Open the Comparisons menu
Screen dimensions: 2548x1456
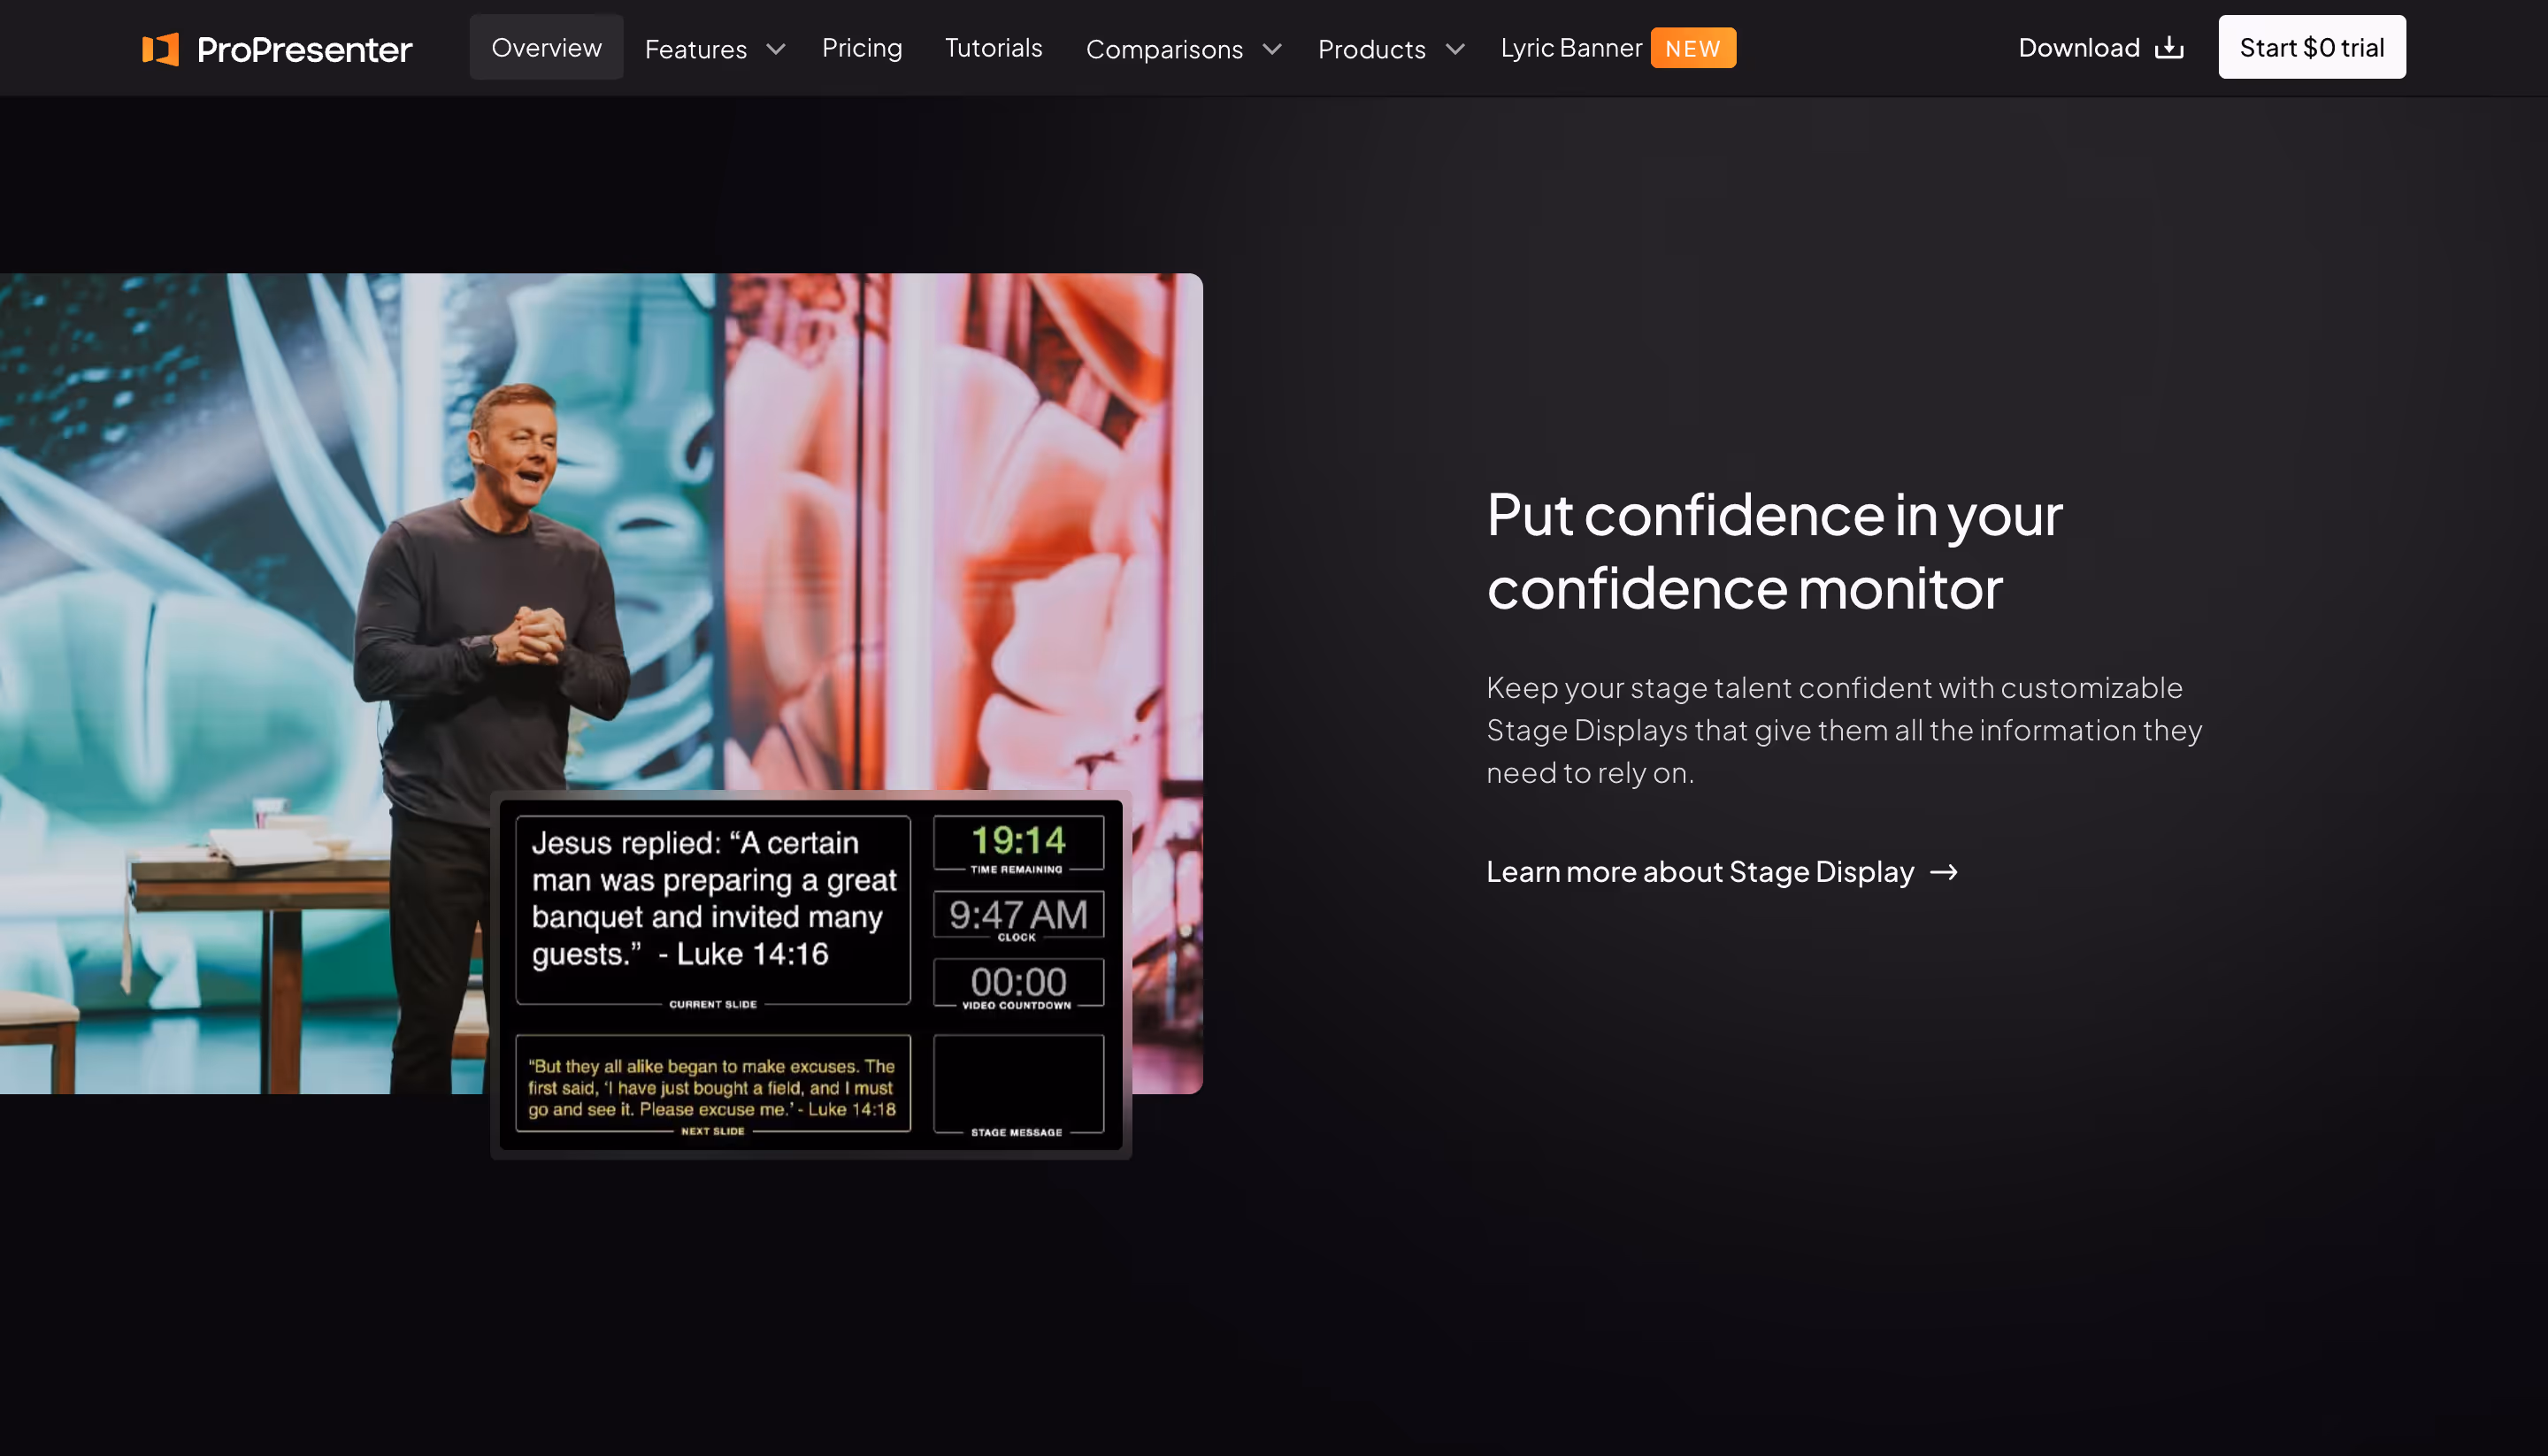coord(1163,49)
